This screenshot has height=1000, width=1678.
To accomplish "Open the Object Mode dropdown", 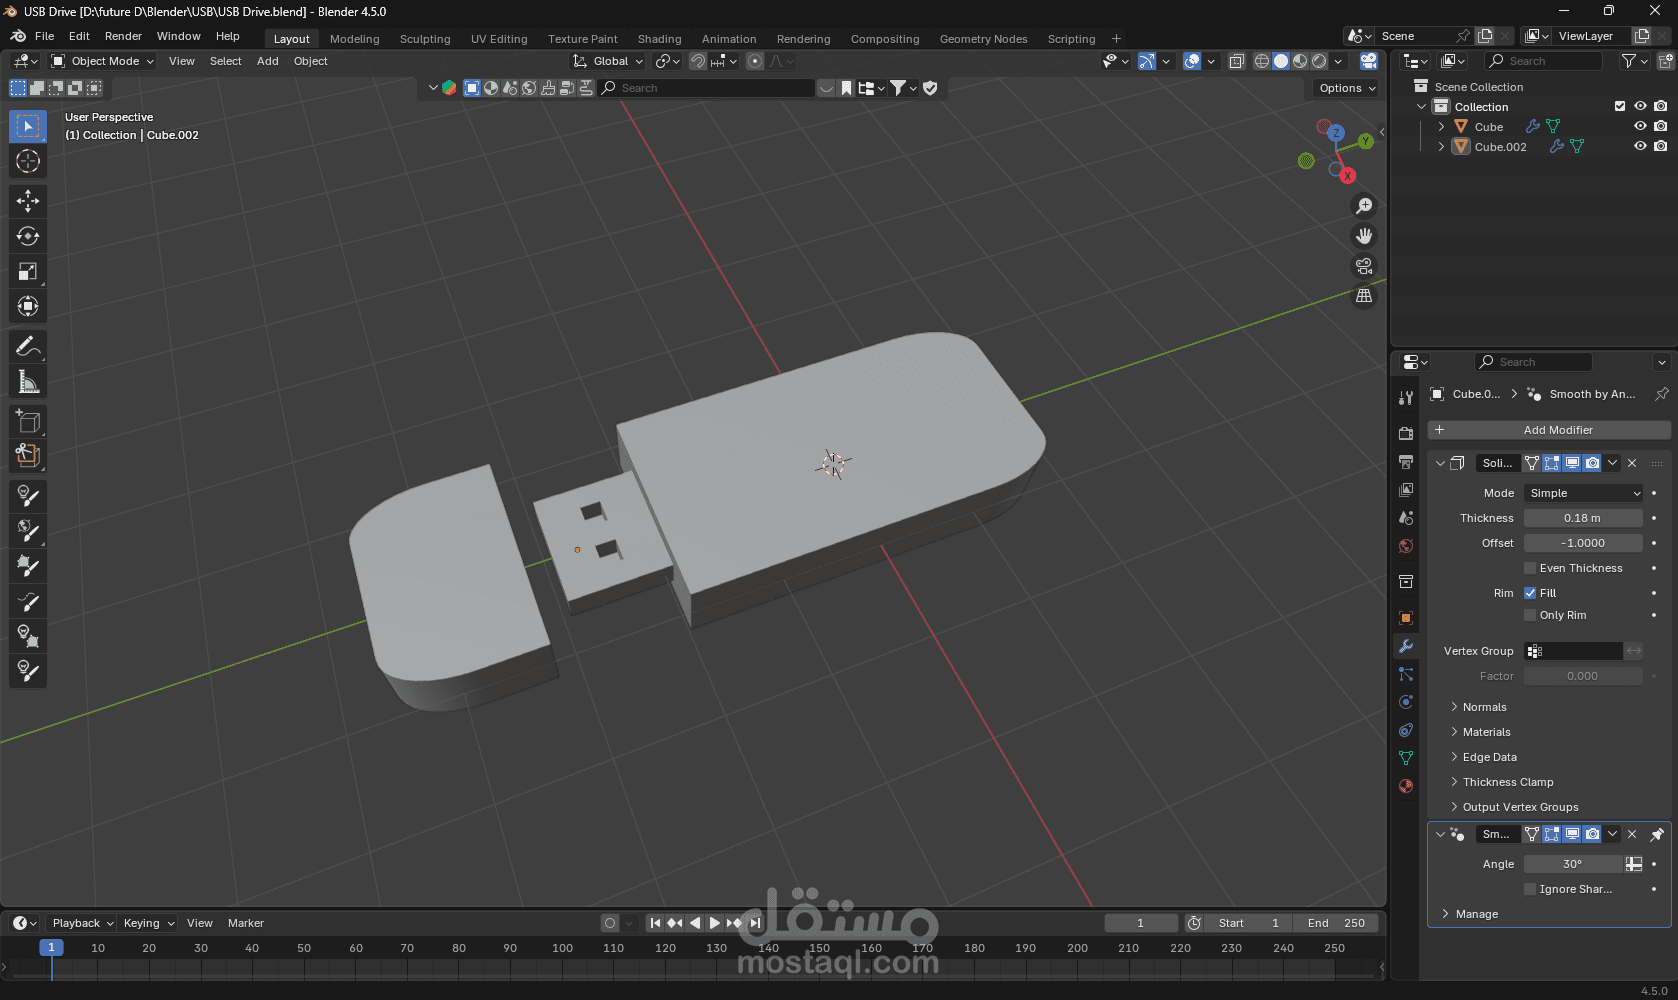I will [104, 61].
